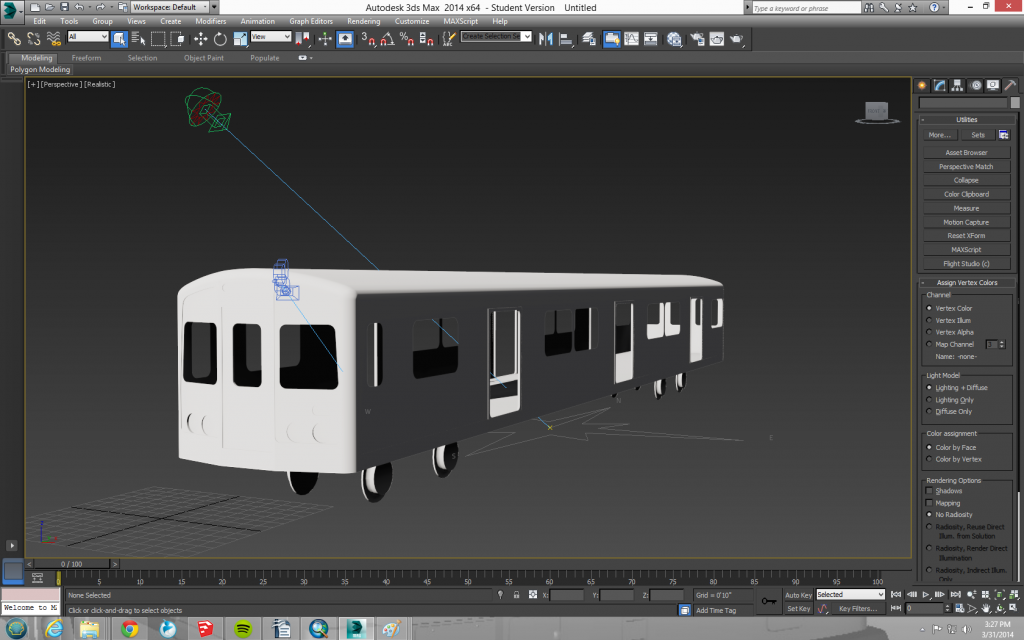Select the Lighting Only radio button
Image resolution: width=1024 pixels, height=640 pixels.
[929, 400]
